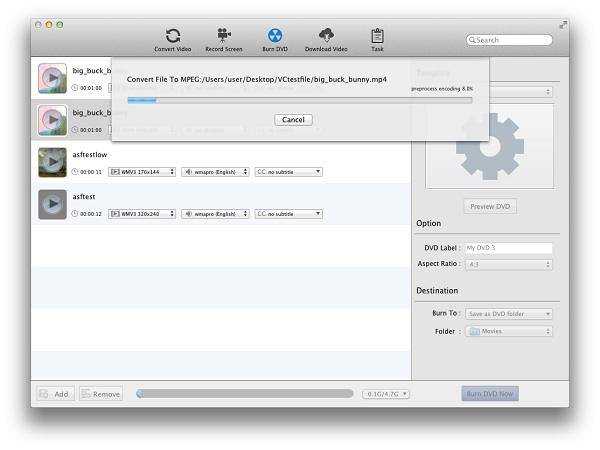
Task: Click the magnifier icon in Search
Action: click(x=472, y=40)
